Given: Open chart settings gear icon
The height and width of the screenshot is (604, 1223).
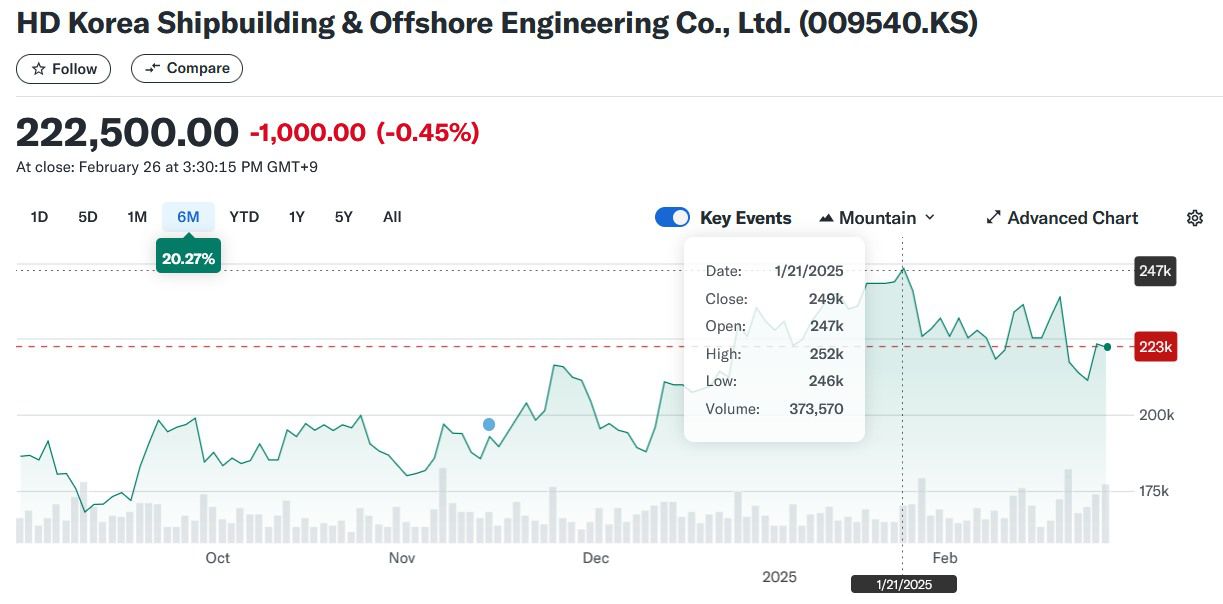Looking at the screenshot, I should click(1194, 218).
